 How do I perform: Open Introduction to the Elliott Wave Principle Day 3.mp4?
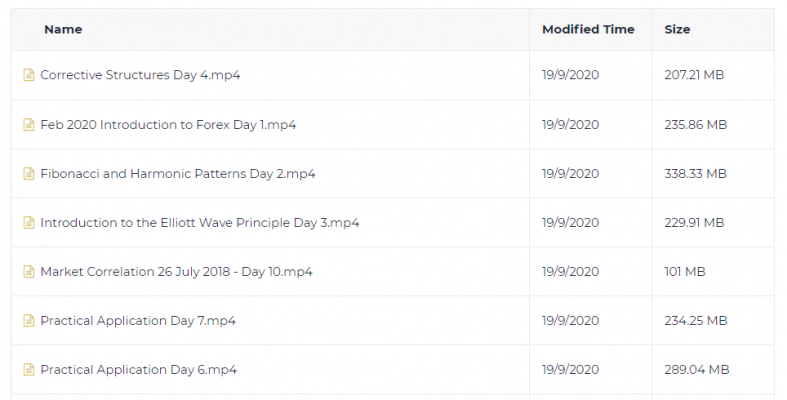pyautogui.click(x=200, y=222)
